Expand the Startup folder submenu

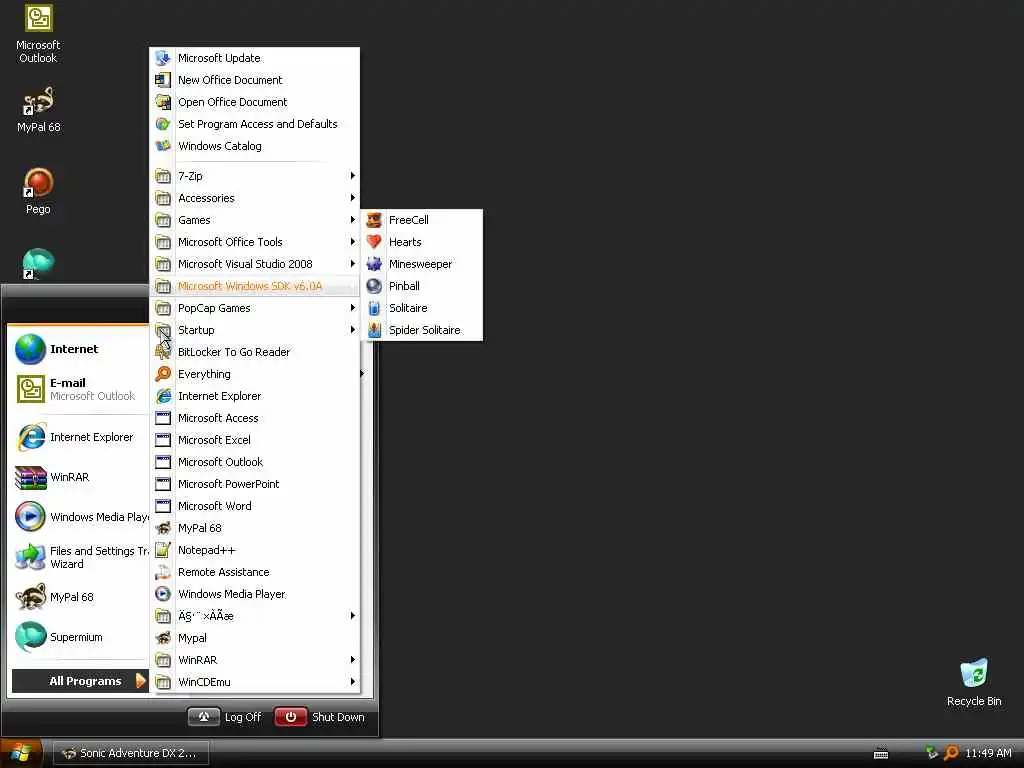(255, 330)
